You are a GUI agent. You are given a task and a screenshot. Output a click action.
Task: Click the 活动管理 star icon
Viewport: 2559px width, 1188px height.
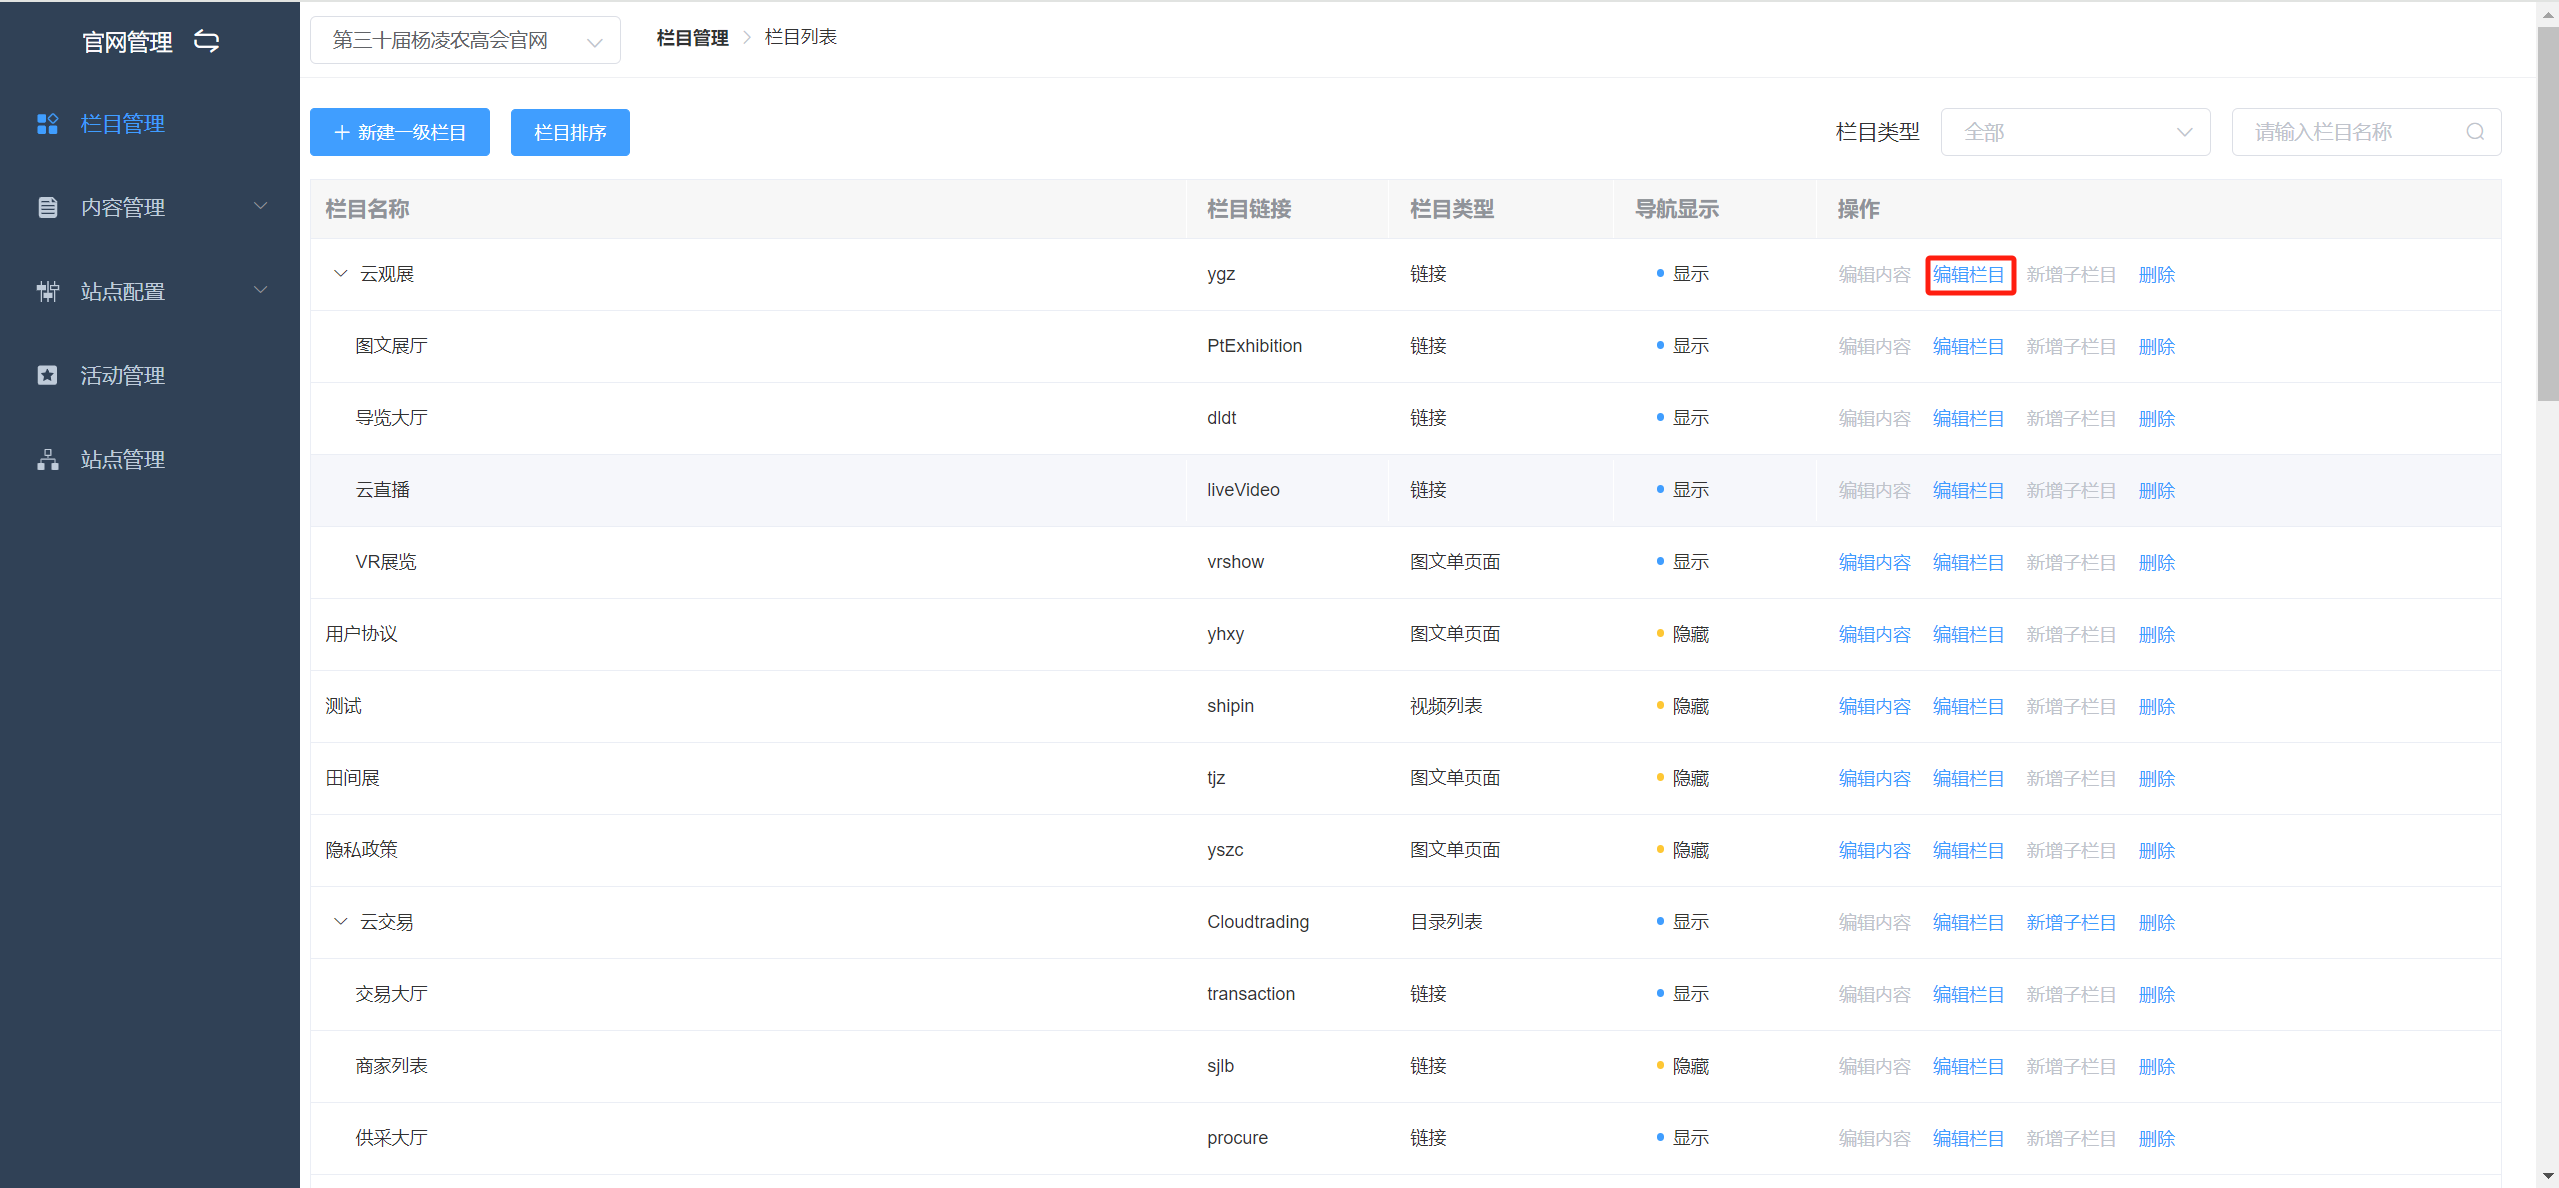coord(47,375)
